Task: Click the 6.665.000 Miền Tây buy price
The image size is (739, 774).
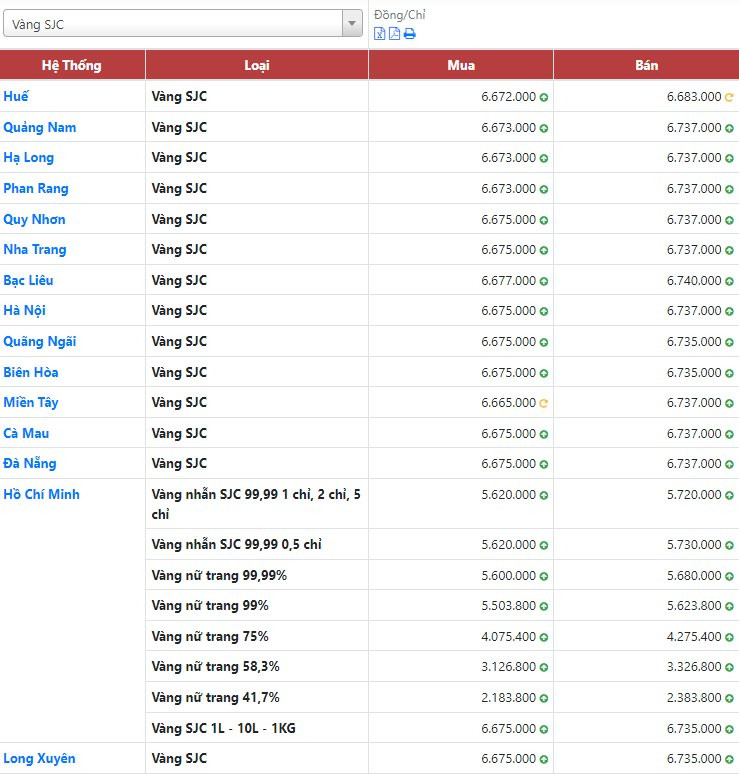Action: (508, 403)
